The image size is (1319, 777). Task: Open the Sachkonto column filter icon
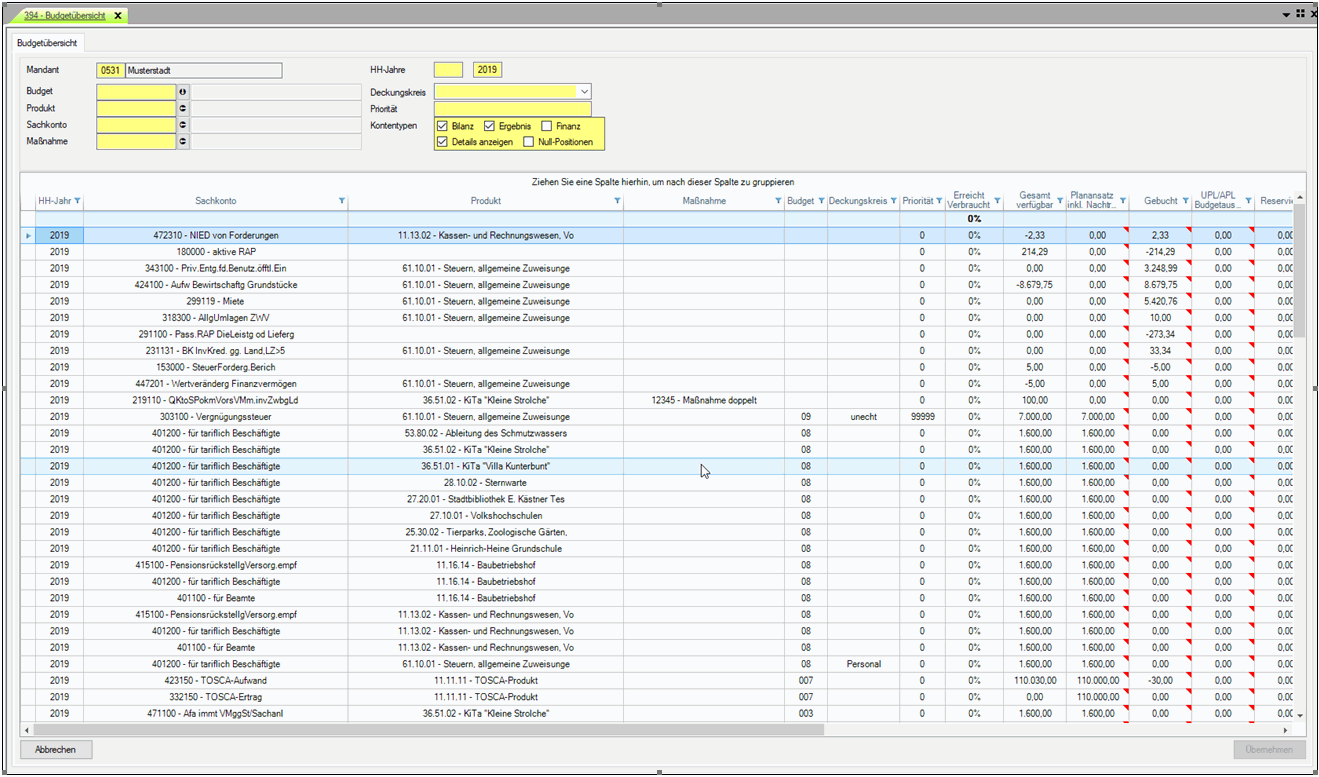click(x=342, y=201)
